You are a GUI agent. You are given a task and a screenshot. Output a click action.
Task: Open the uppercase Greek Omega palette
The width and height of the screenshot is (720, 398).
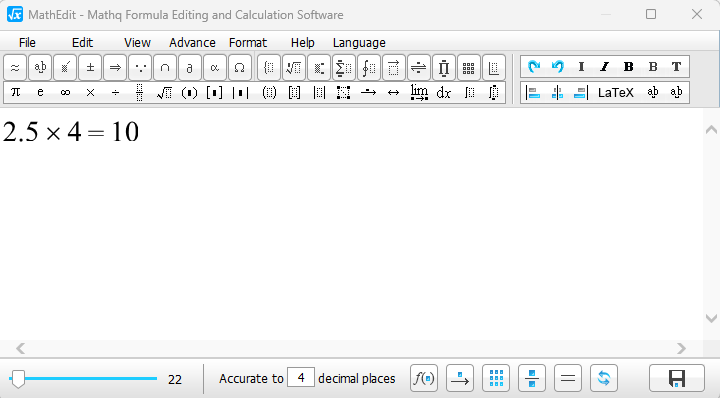pos(239,68)
